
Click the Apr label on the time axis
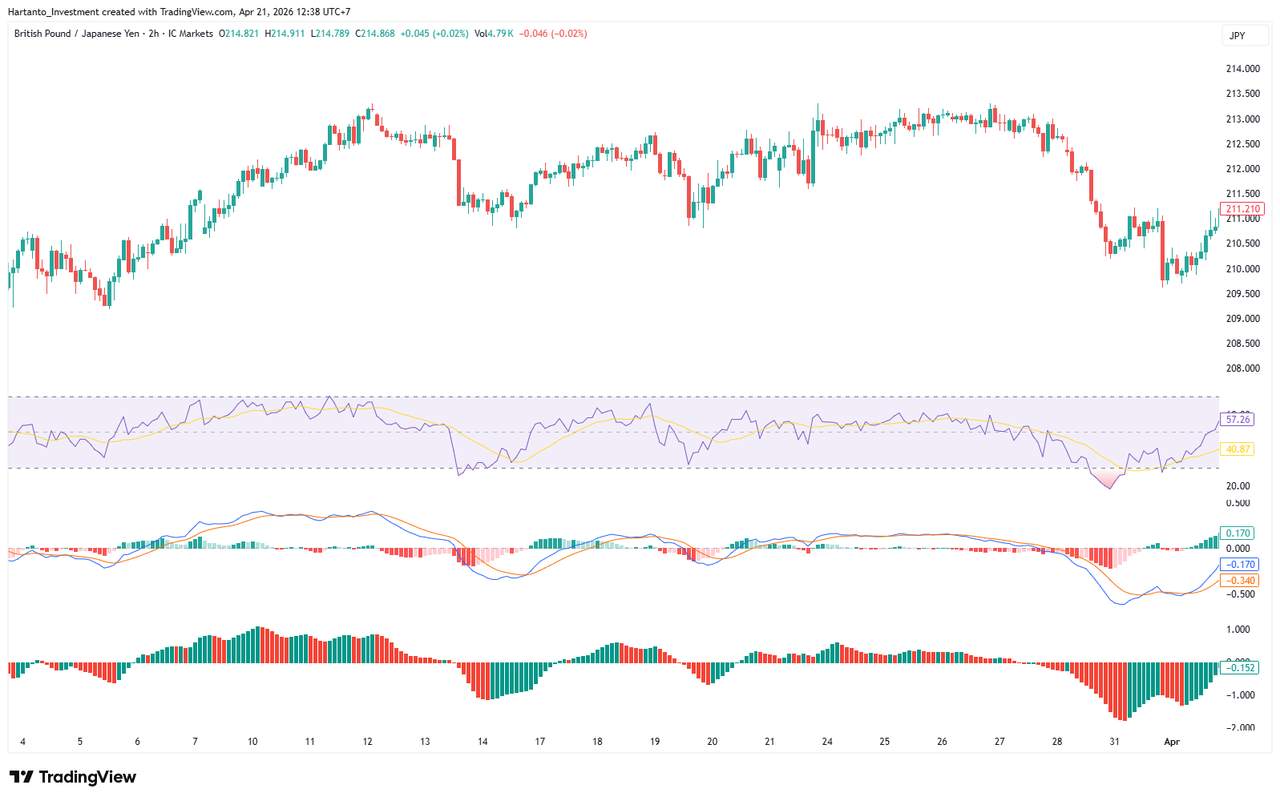pos(1171,742)
